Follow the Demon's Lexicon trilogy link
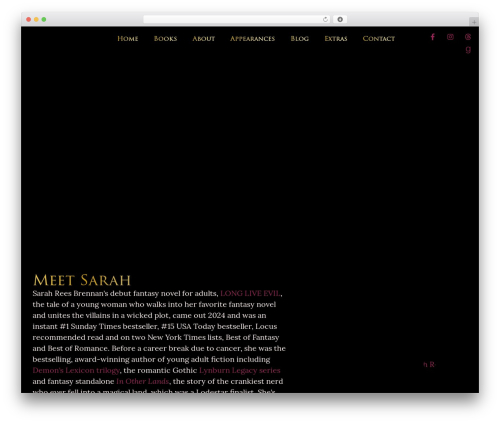The image size is (500, 423). [x=76, y=370]
